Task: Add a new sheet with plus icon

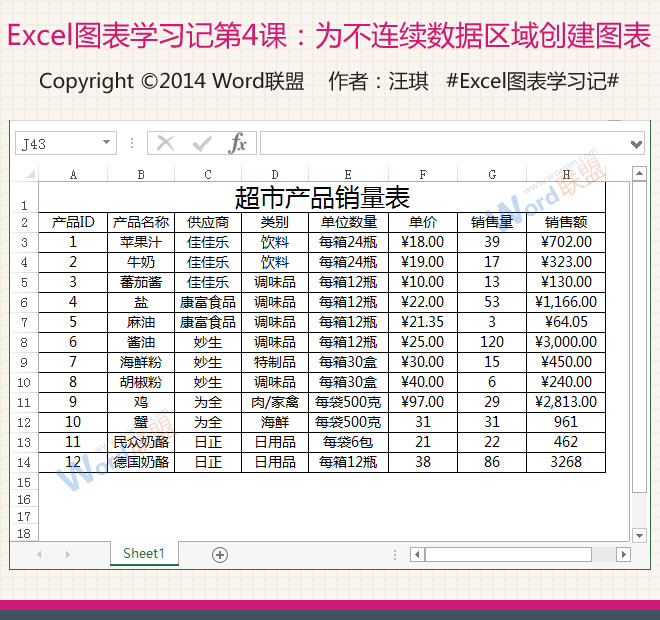Action: point(220,554)
